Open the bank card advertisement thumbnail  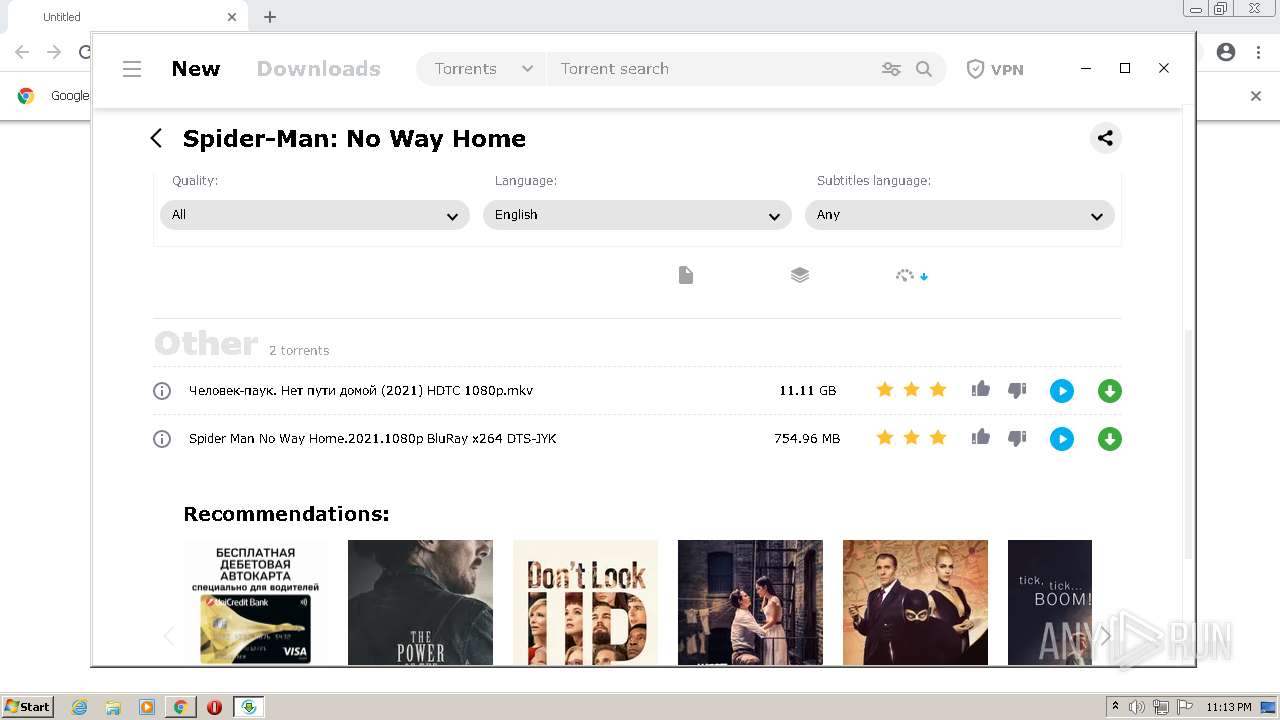click(x=256, y=602)
